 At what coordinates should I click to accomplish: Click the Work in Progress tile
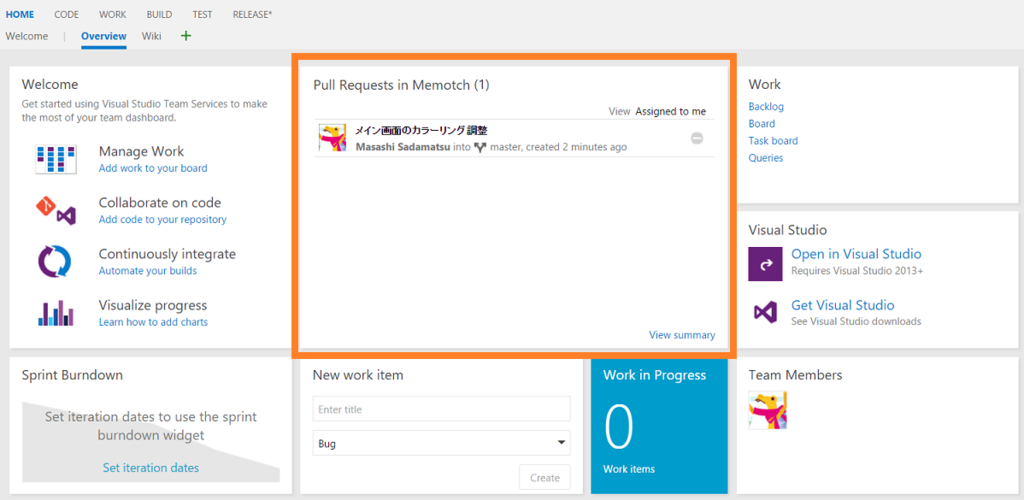coord(659,426)
